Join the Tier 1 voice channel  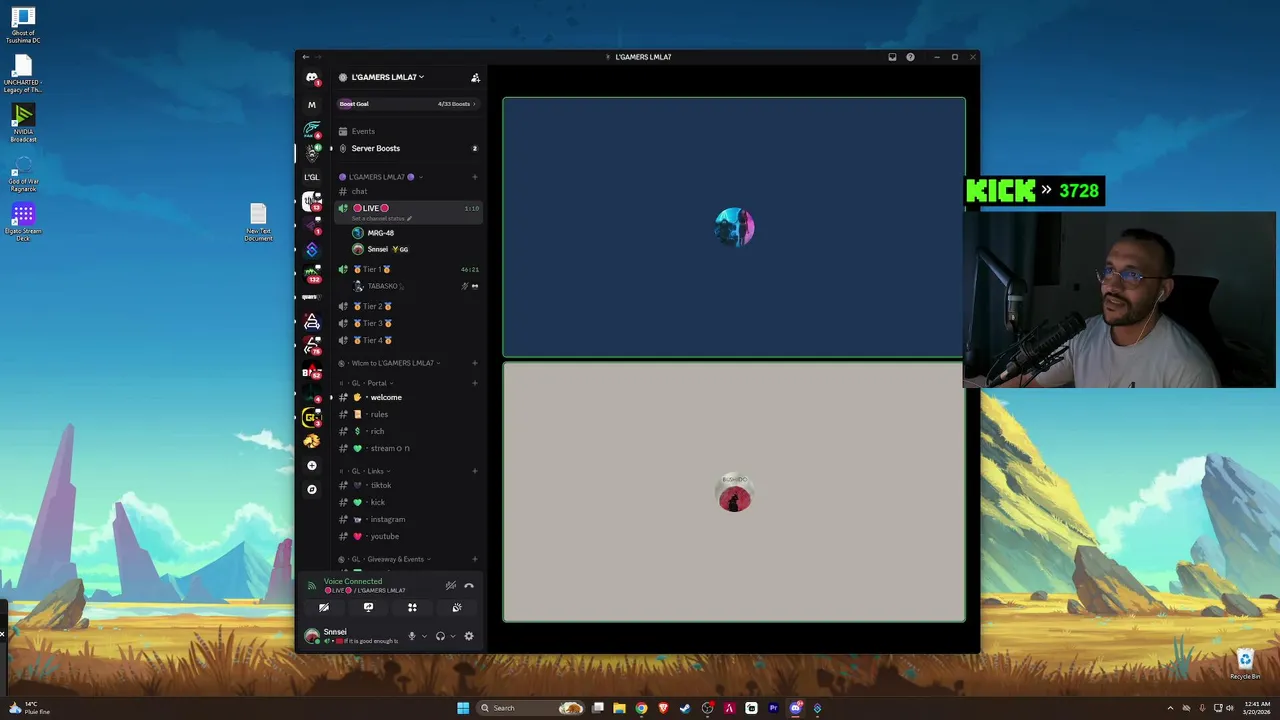408,269
